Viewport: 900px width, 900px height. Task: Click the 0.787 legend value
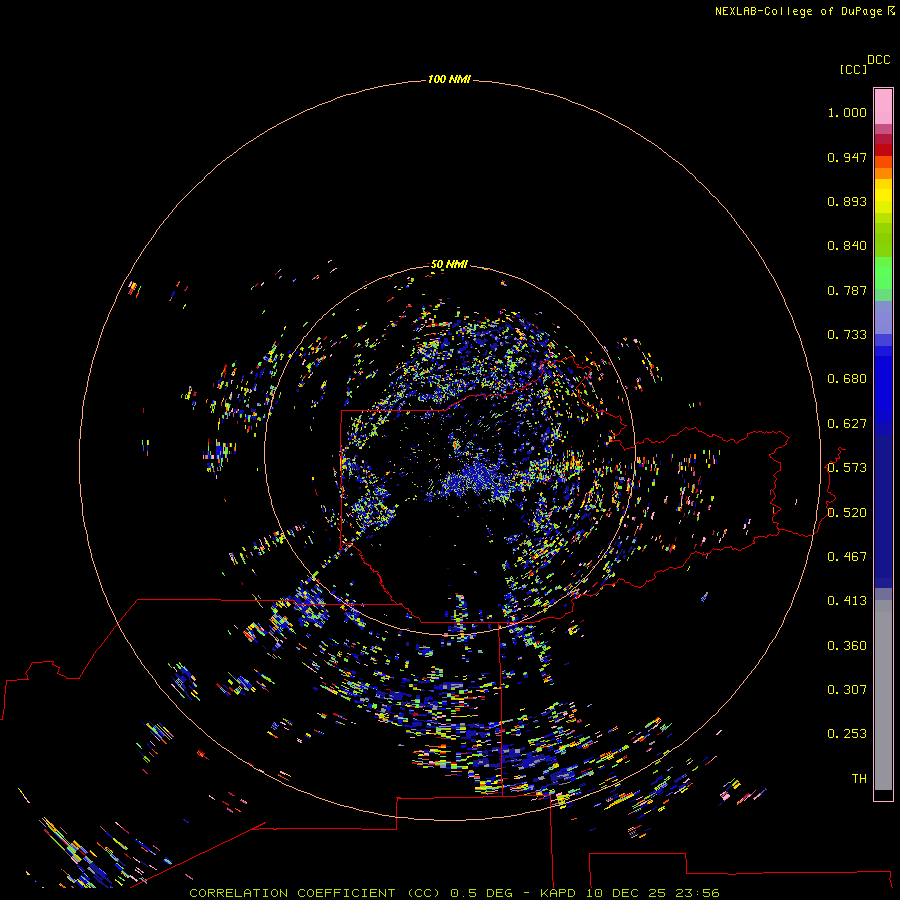pyautogui.click(x=847, y=290)
